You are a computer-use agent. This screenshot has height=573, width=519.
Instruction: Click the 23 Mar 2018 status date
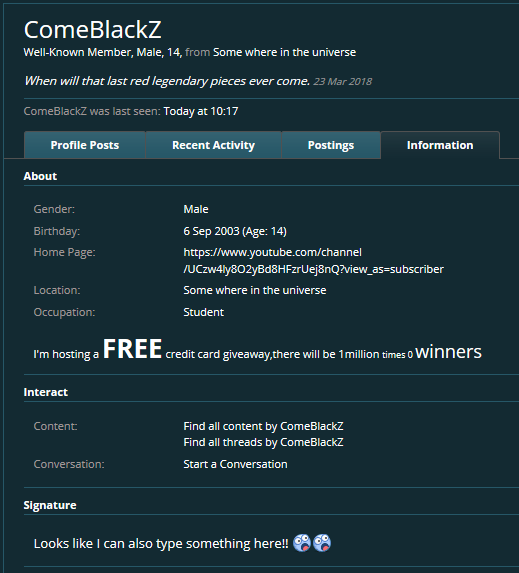click(x=342, y=81)
